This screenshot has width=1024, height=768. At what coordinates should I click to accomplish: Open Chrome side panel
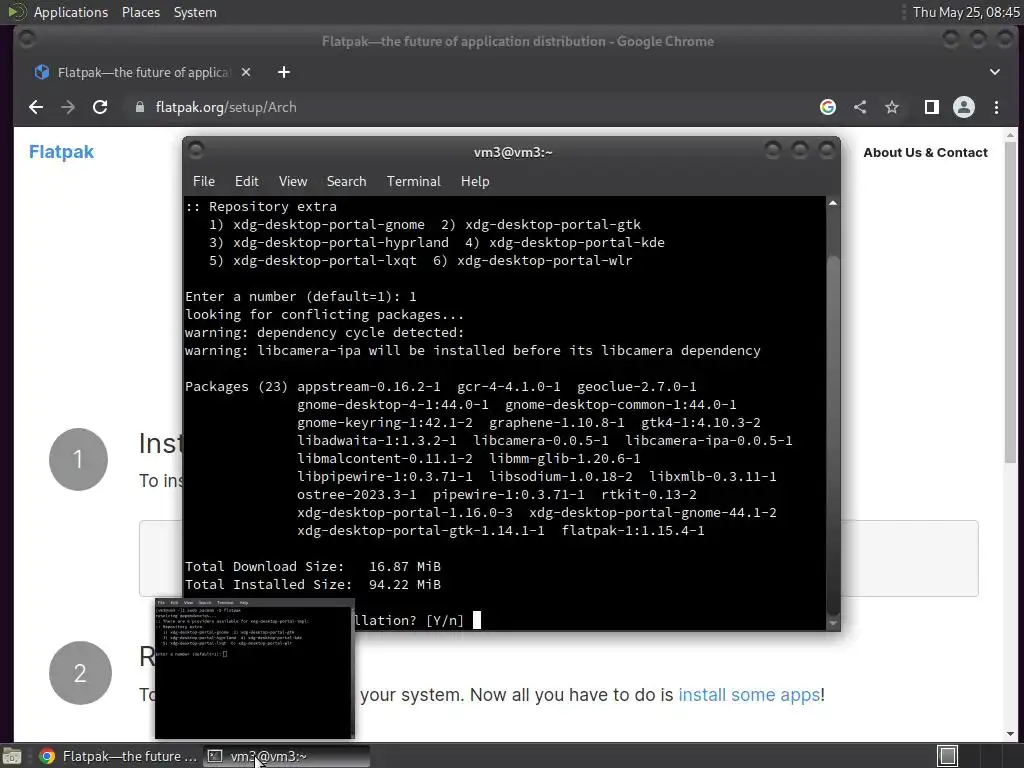click(932, 107)
